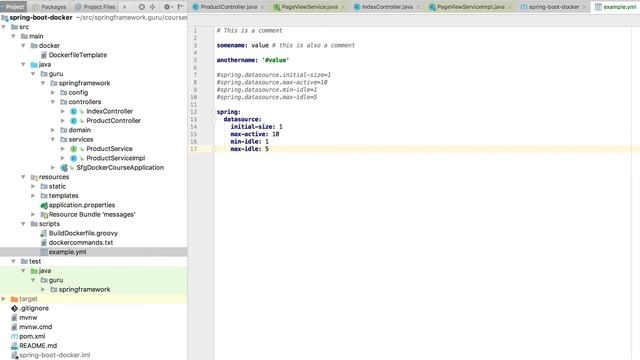Click the Scroll from Source target icon
This screenshot has width=640, height=360.
pyautogui.click(x=142, y=7)
